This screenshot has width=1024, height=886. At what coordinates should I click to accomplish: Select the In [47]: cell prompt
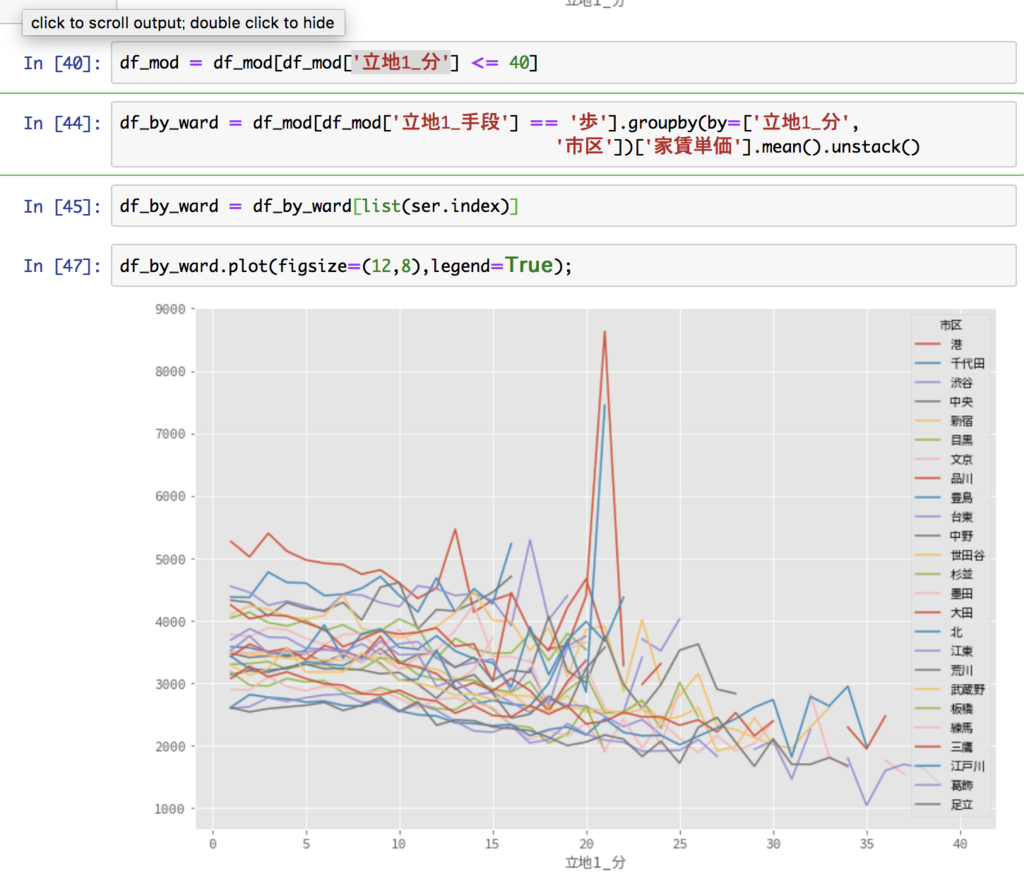tap(62, 266)
